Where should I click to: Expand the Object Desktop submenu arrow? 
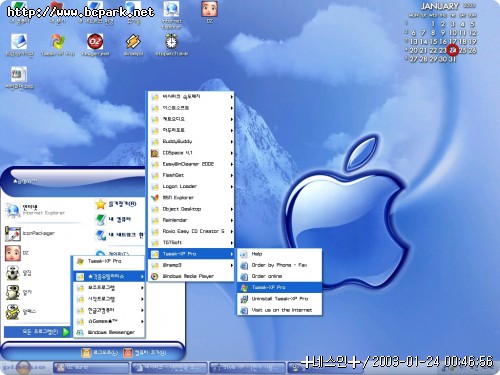pos(231,209)
